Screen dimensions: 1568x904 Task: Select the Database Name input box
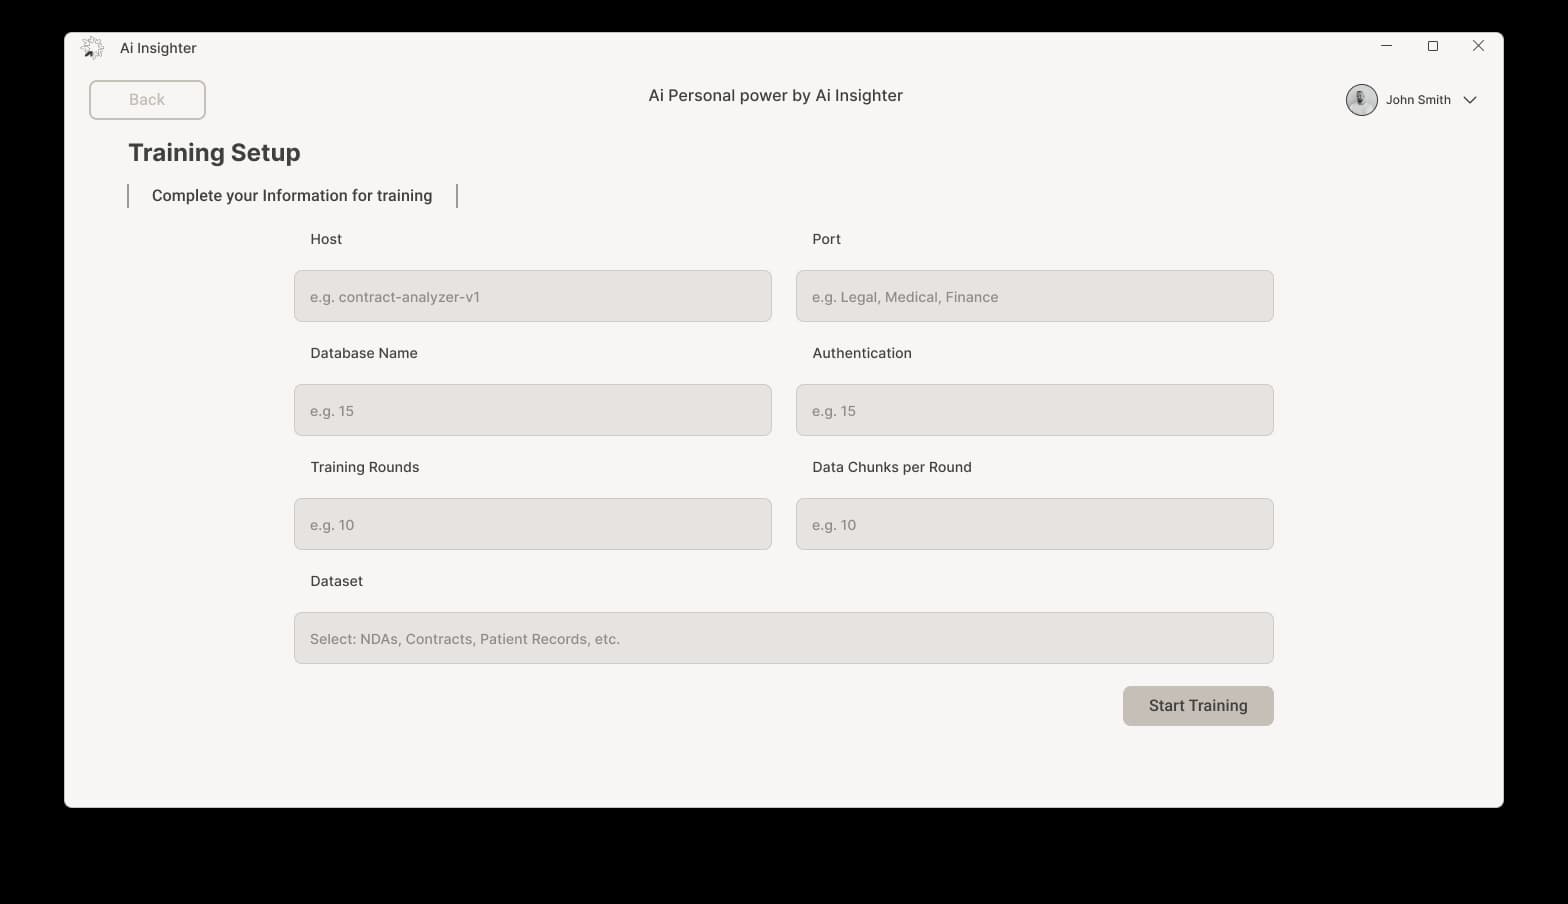coord(532,410)
